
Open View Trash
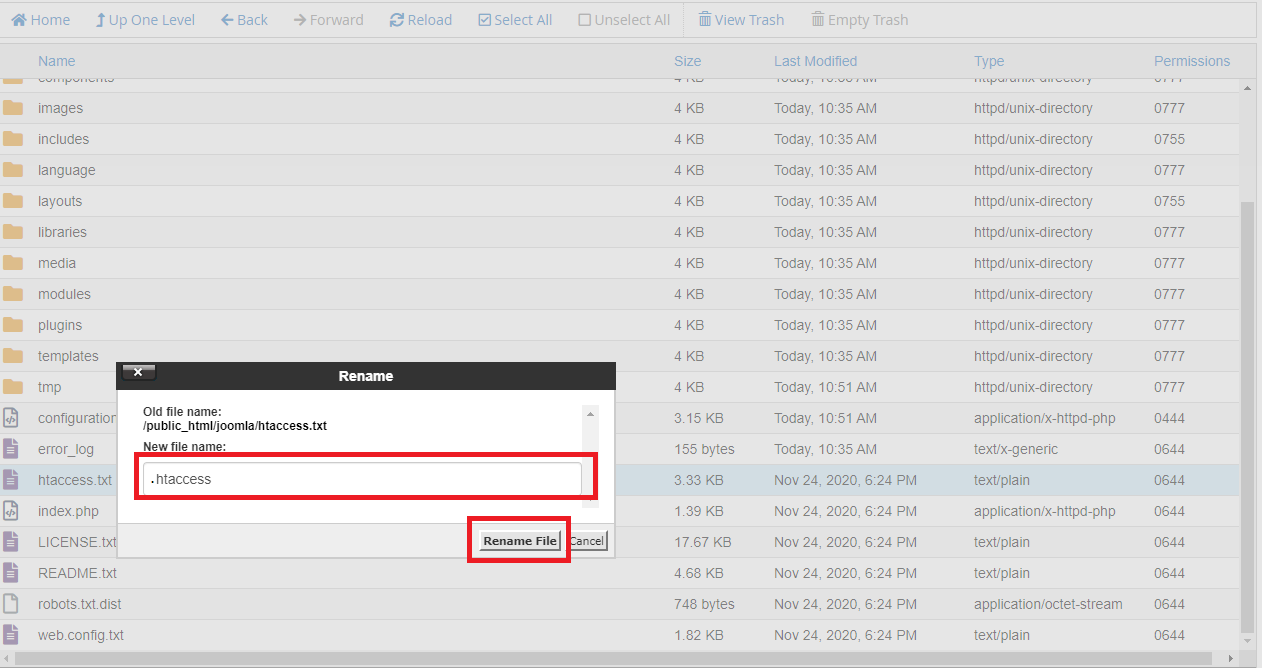click(741, 19)
